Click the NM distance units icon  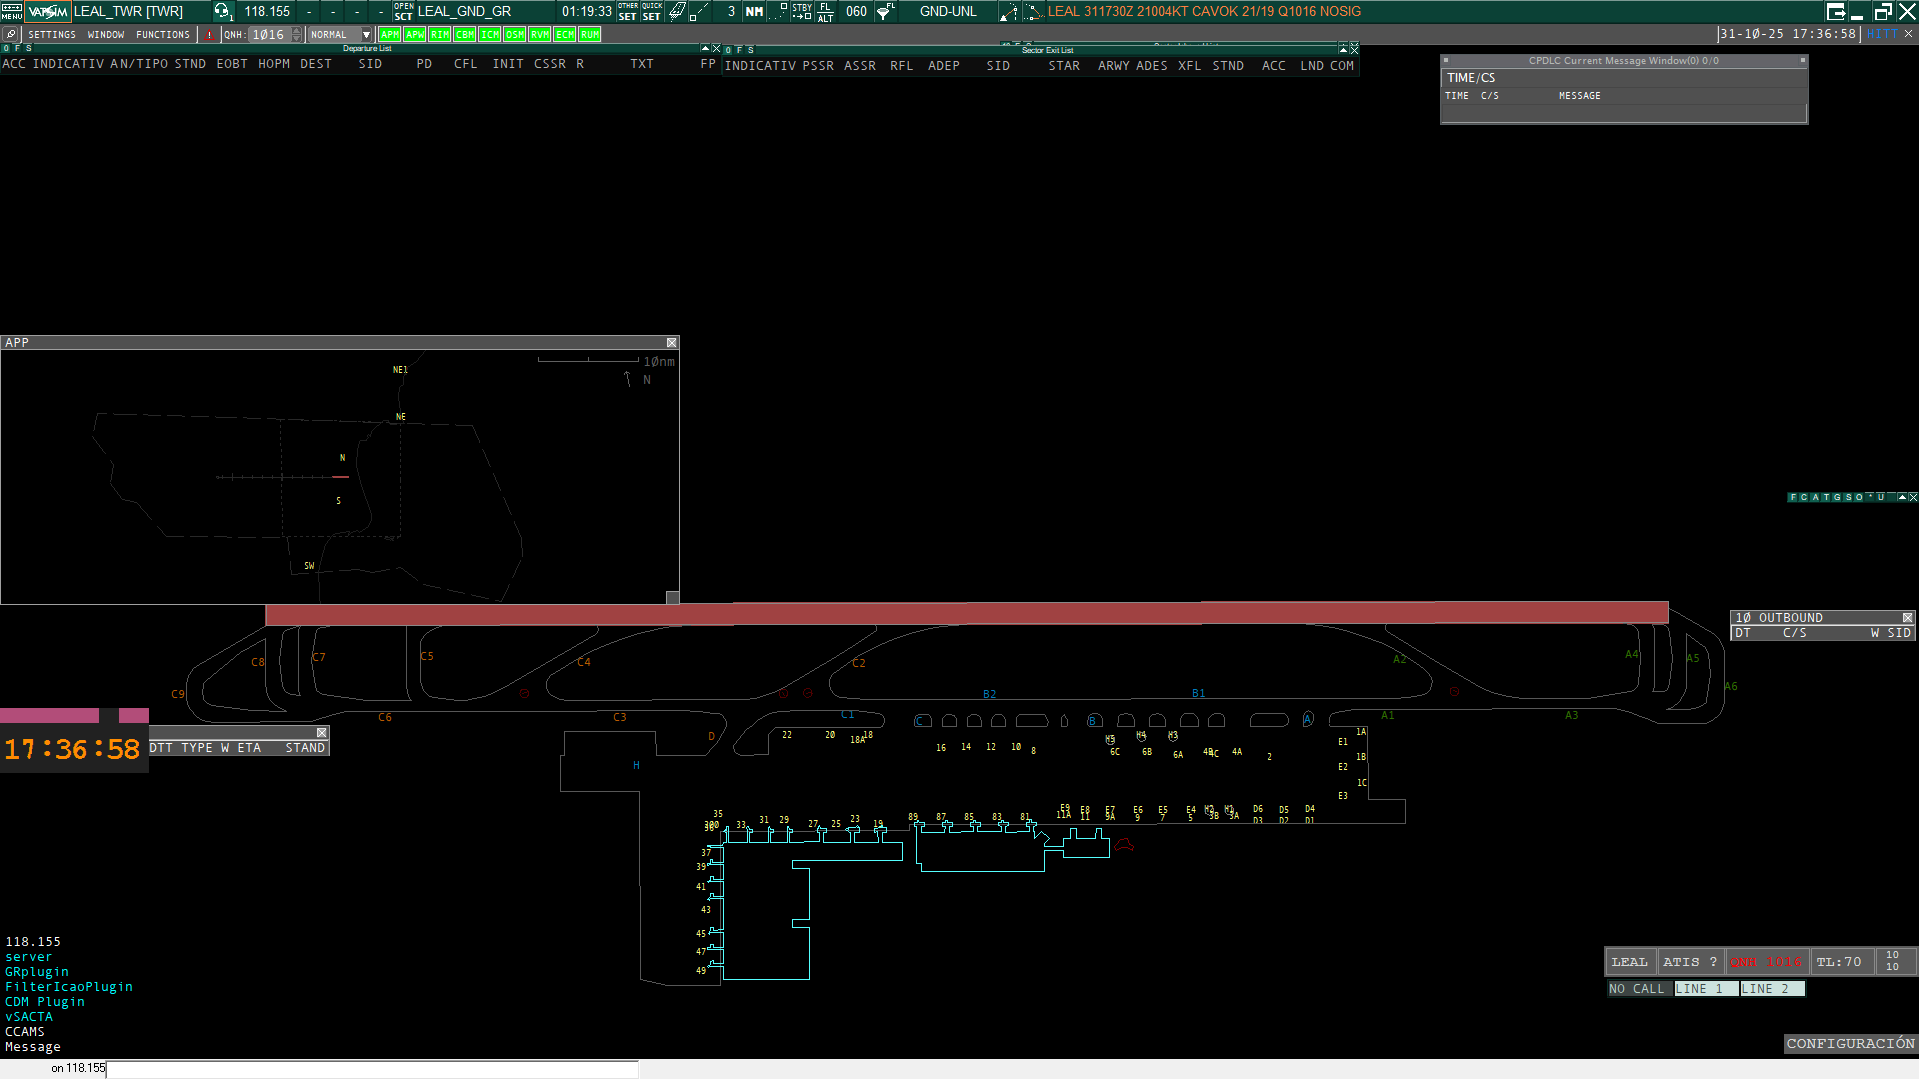pyautogui.click(x=754, y=11)
